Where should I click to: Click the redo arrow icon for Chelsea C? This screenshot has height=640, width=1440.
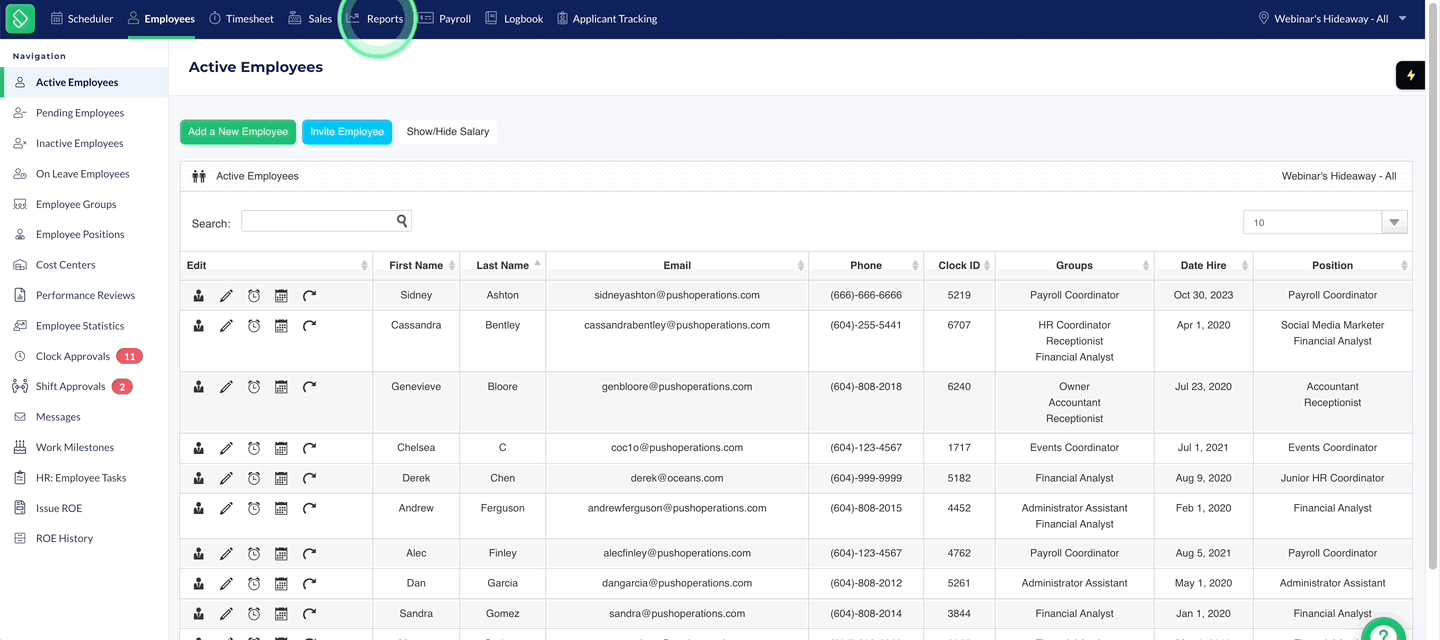coord(309,448)
